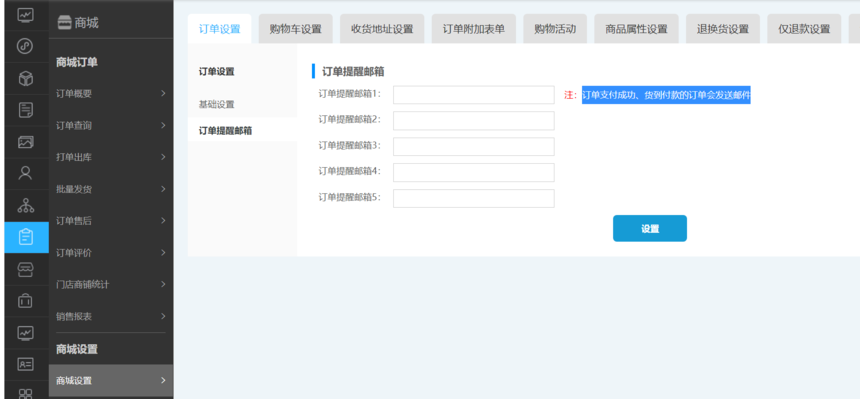Screen dimensions: 860x399
Task: Click the 商城设置 section heading text
Action: point(77,349)
